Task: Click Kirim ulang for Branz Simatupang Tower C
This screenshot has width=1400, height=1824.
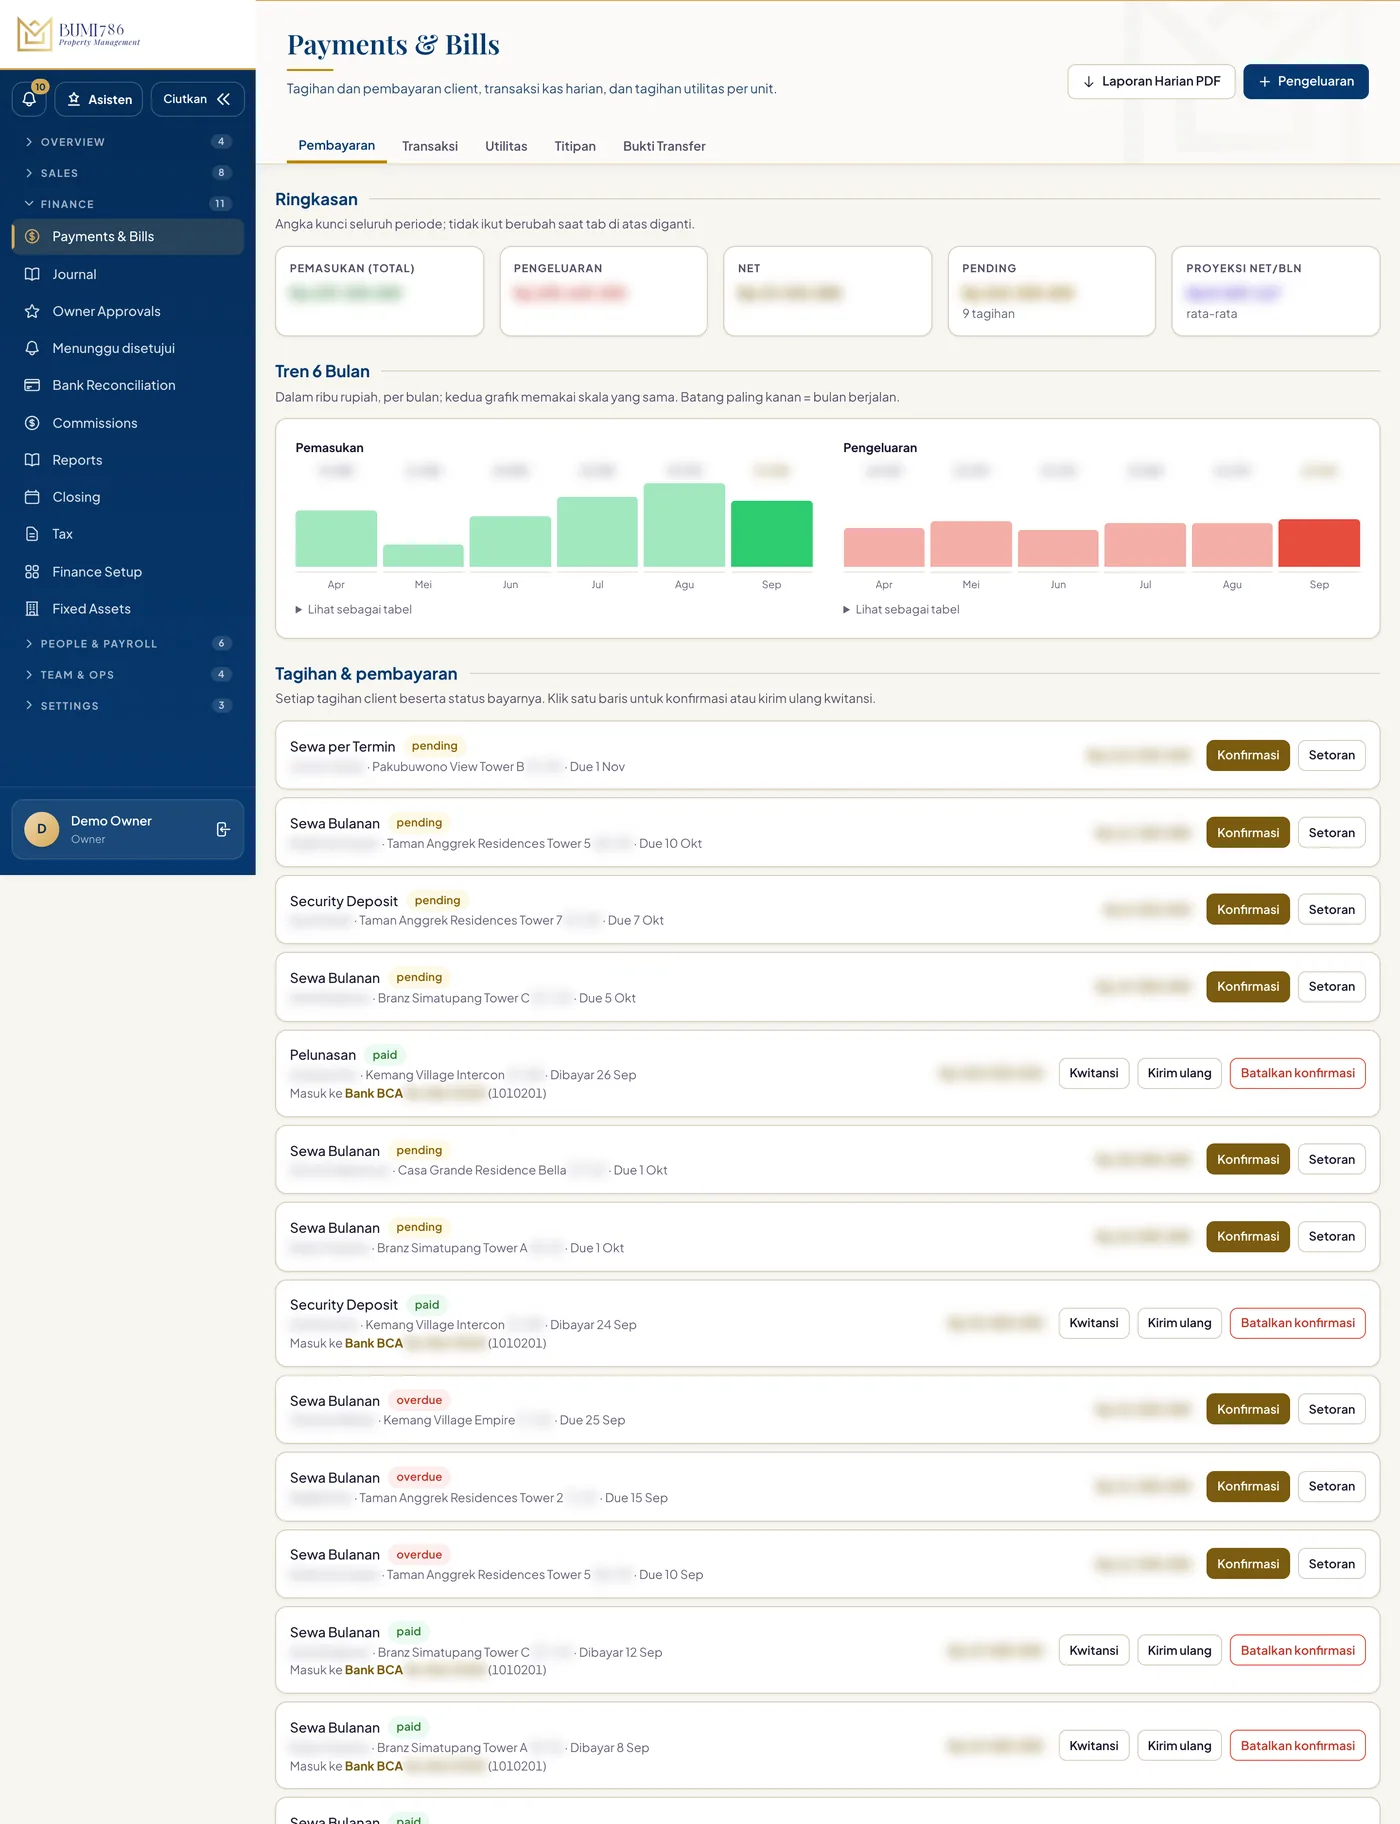Action: (x=1179, y=1651)
